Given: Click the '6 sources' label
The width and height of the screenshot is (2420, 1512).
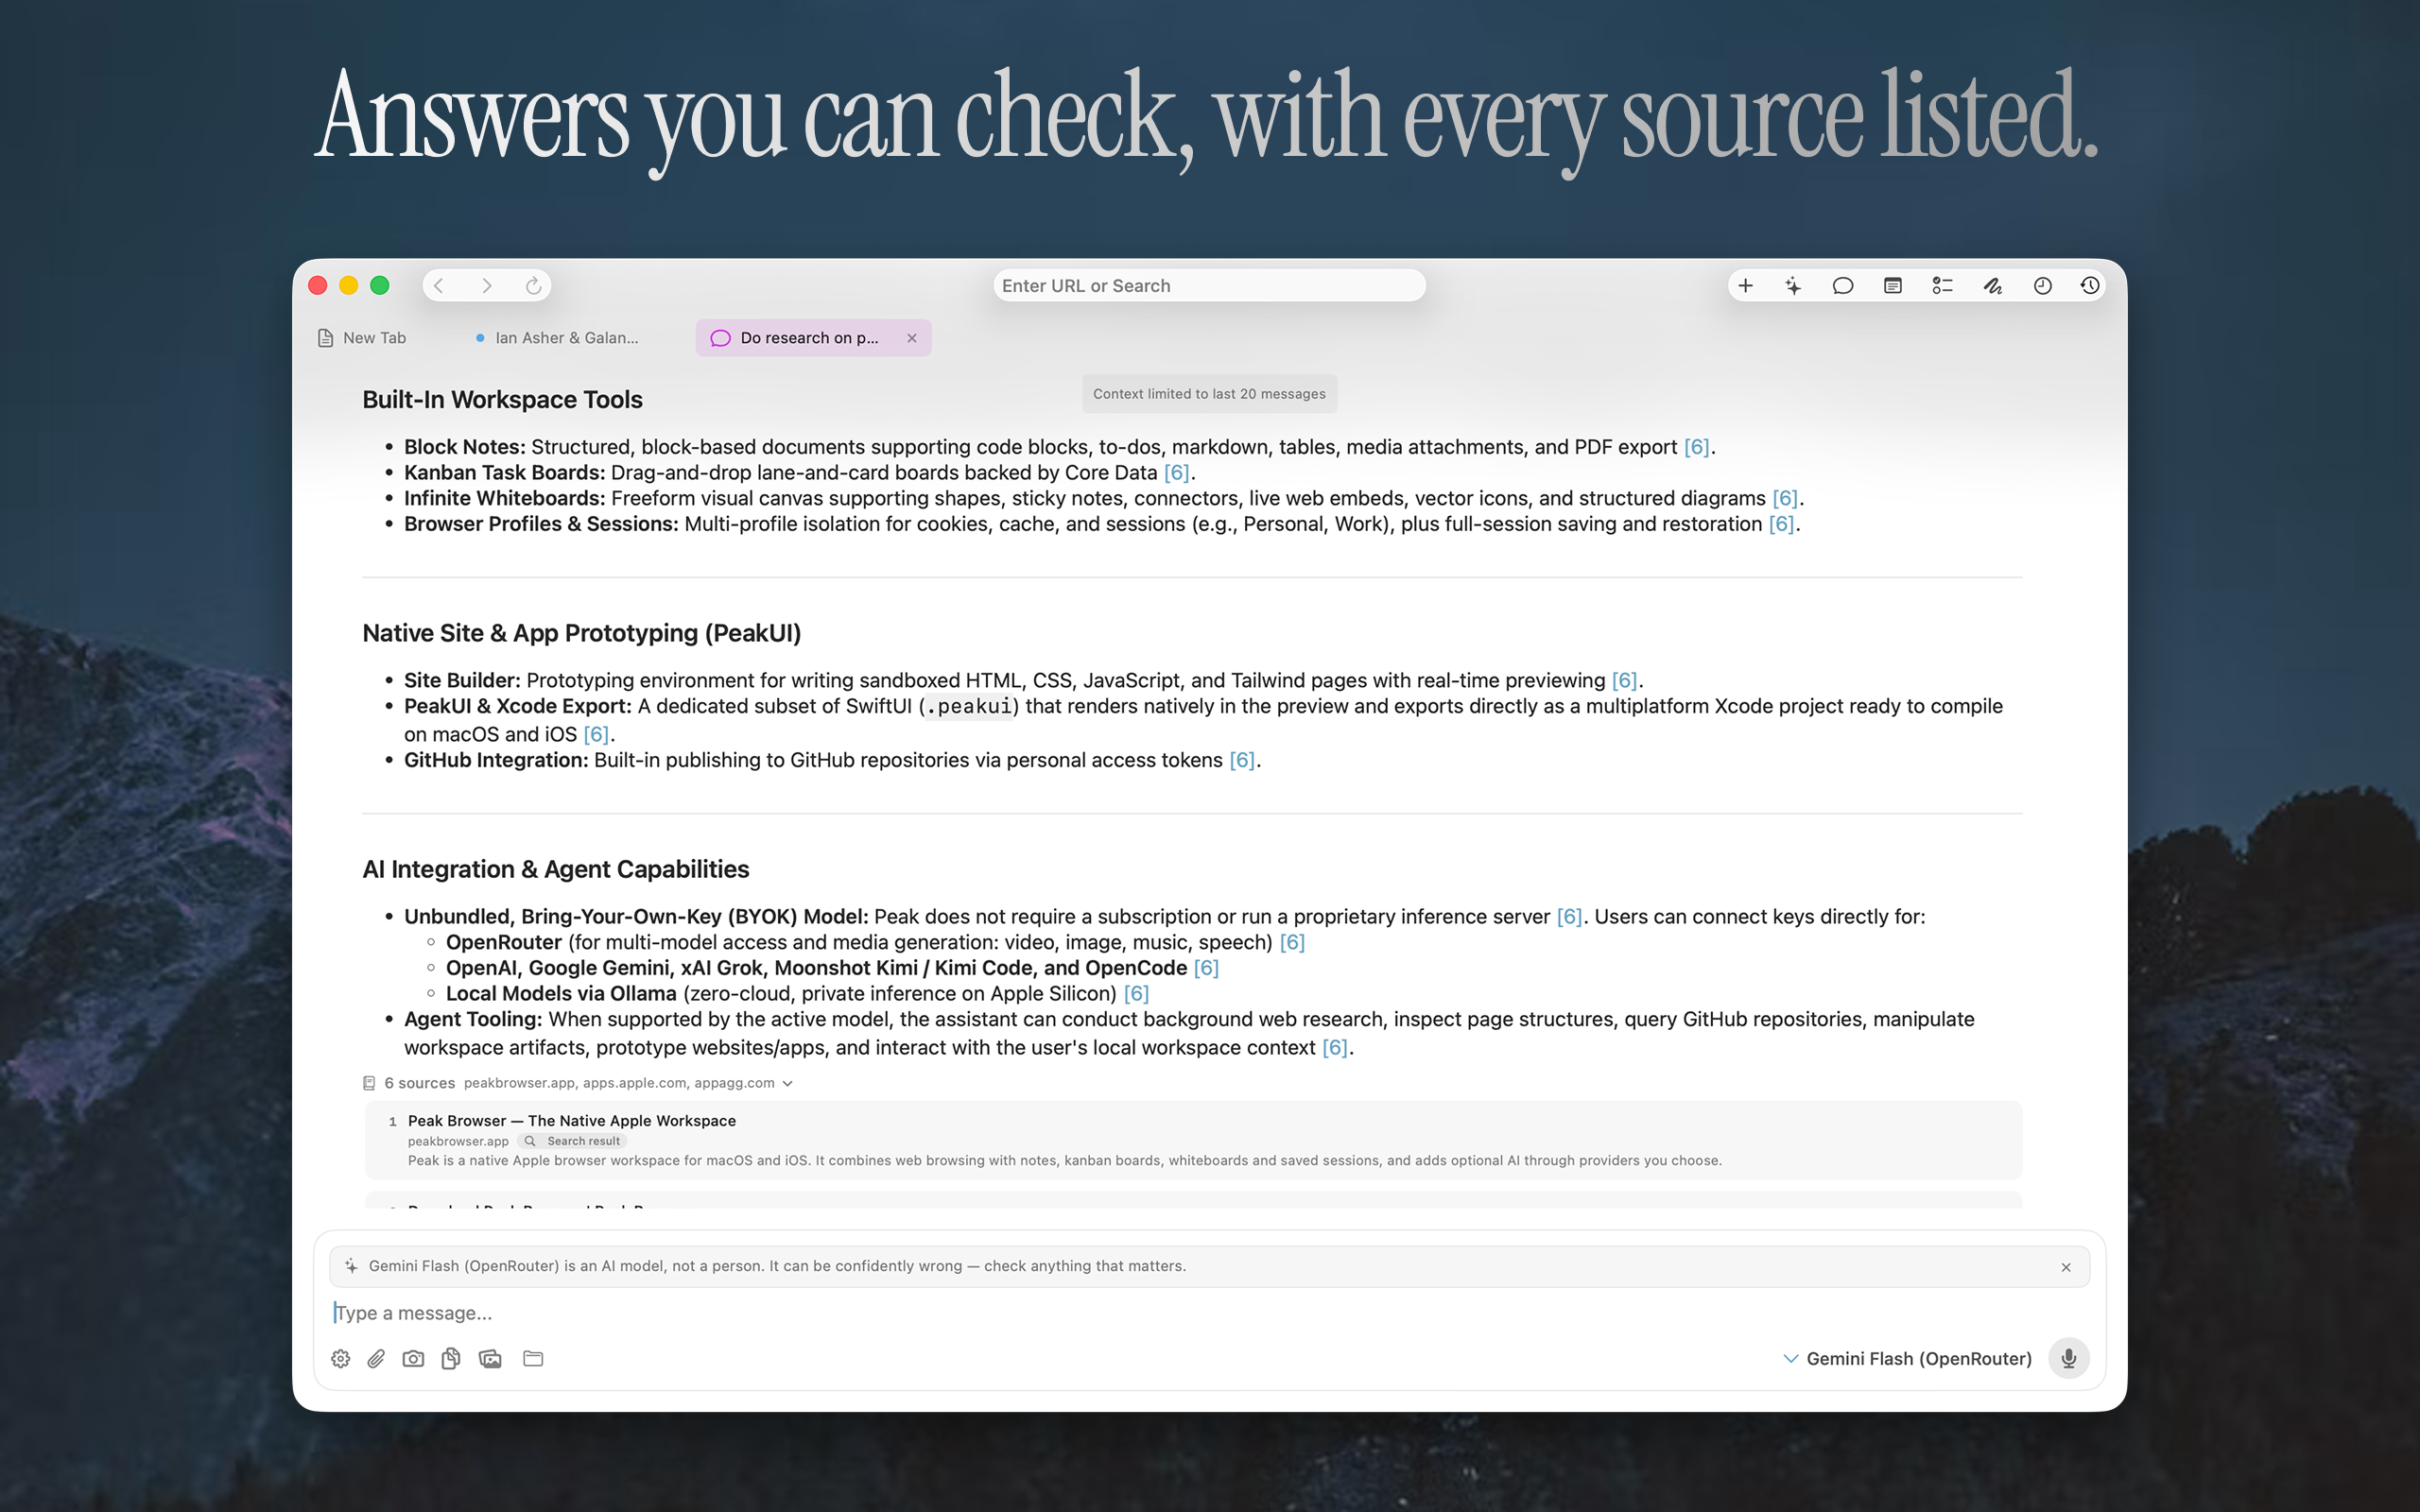Looking at the screenshot, I should point(419,1083).
